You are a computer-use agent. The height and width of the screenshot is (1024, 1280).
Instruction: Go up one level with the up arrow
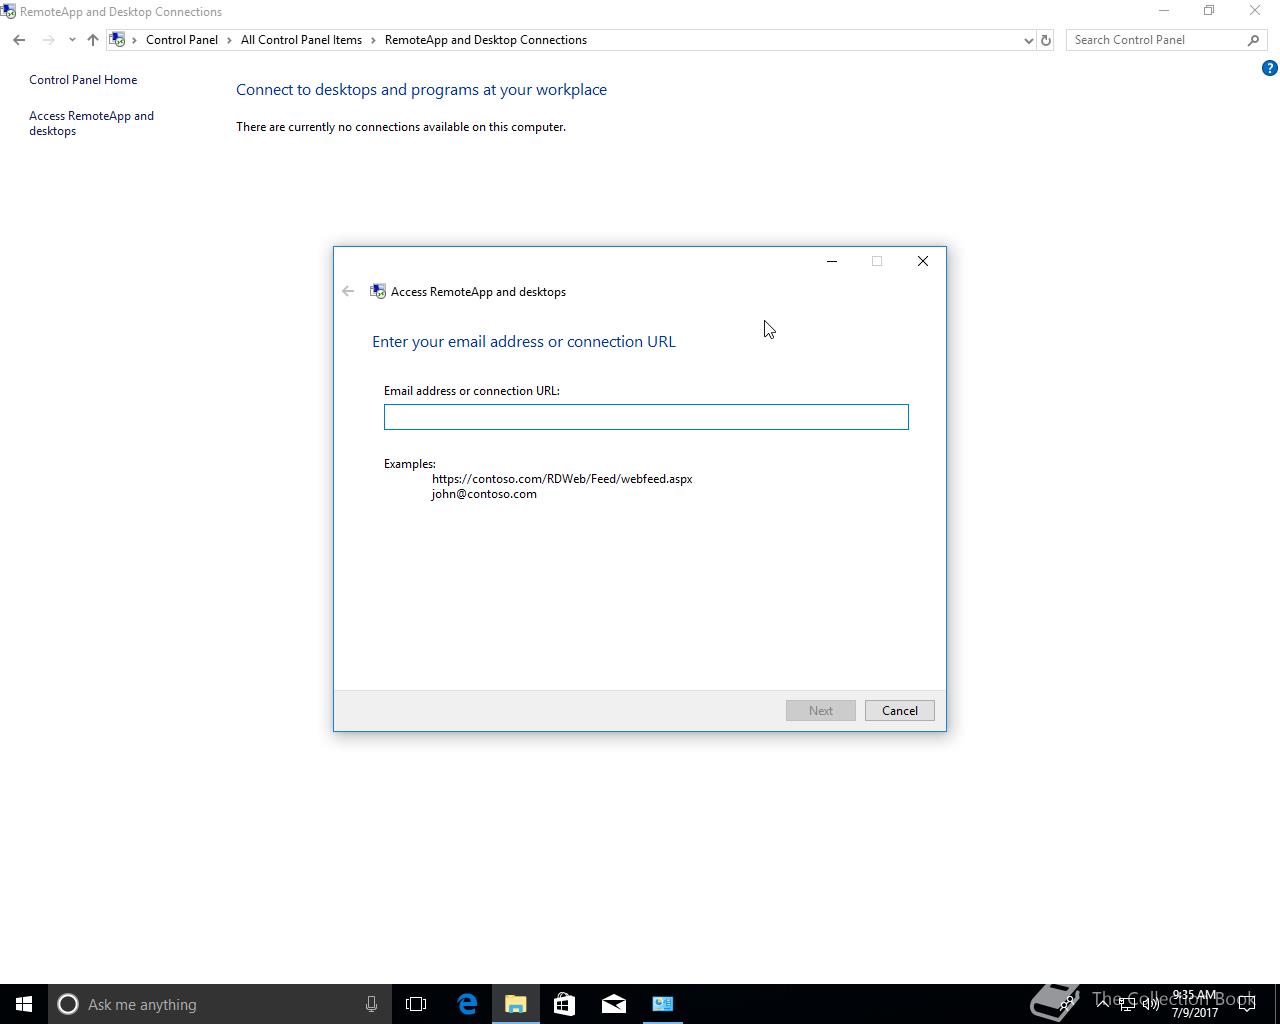pyautogui.click(x=93, y=40)
